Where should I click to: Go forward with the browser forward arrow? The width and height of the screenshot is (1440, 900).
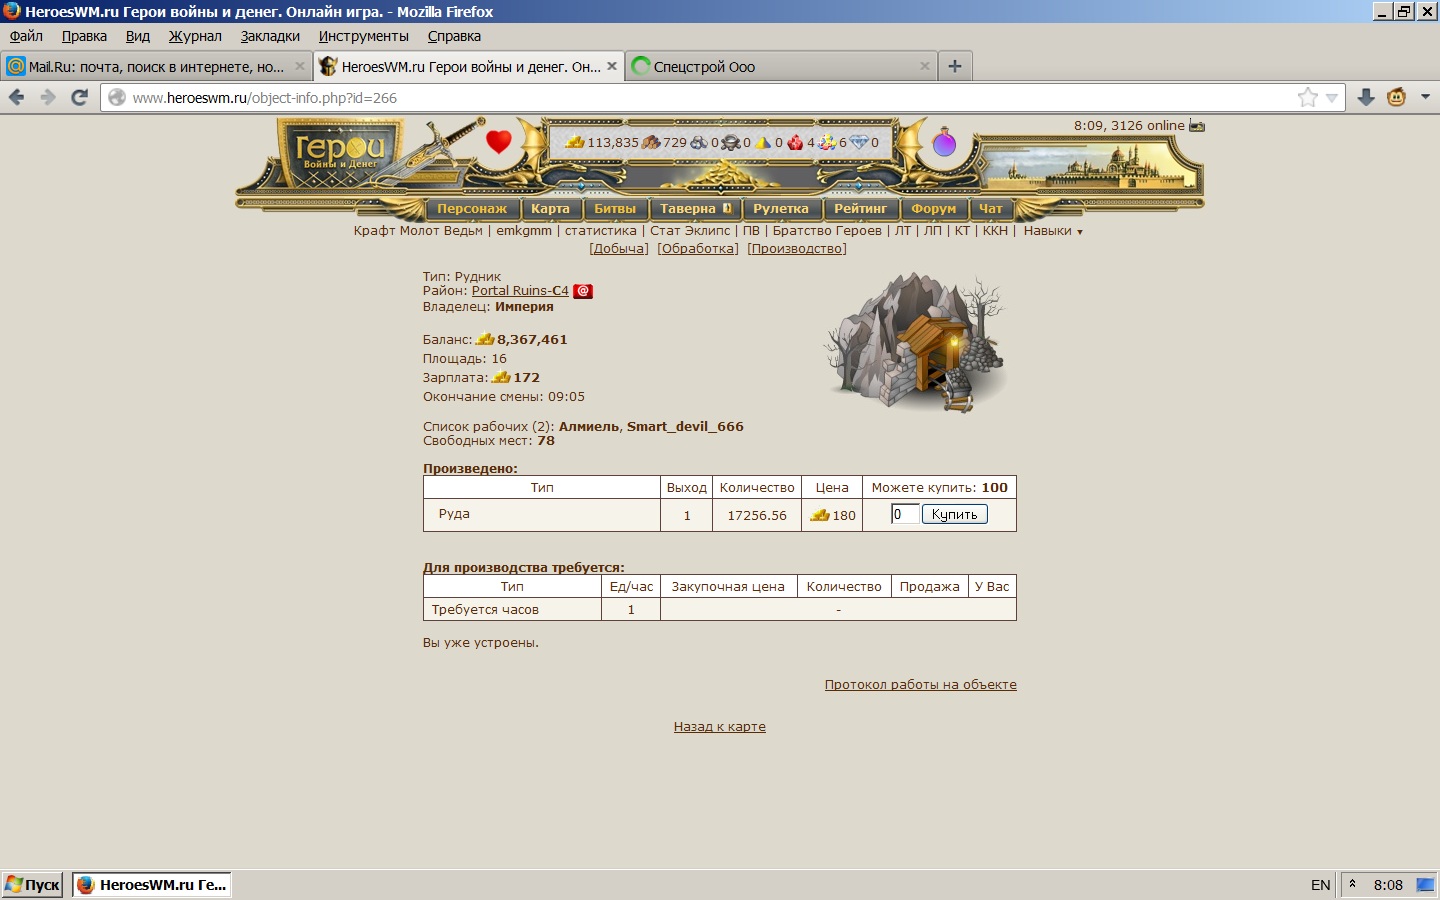pos(48,97)
